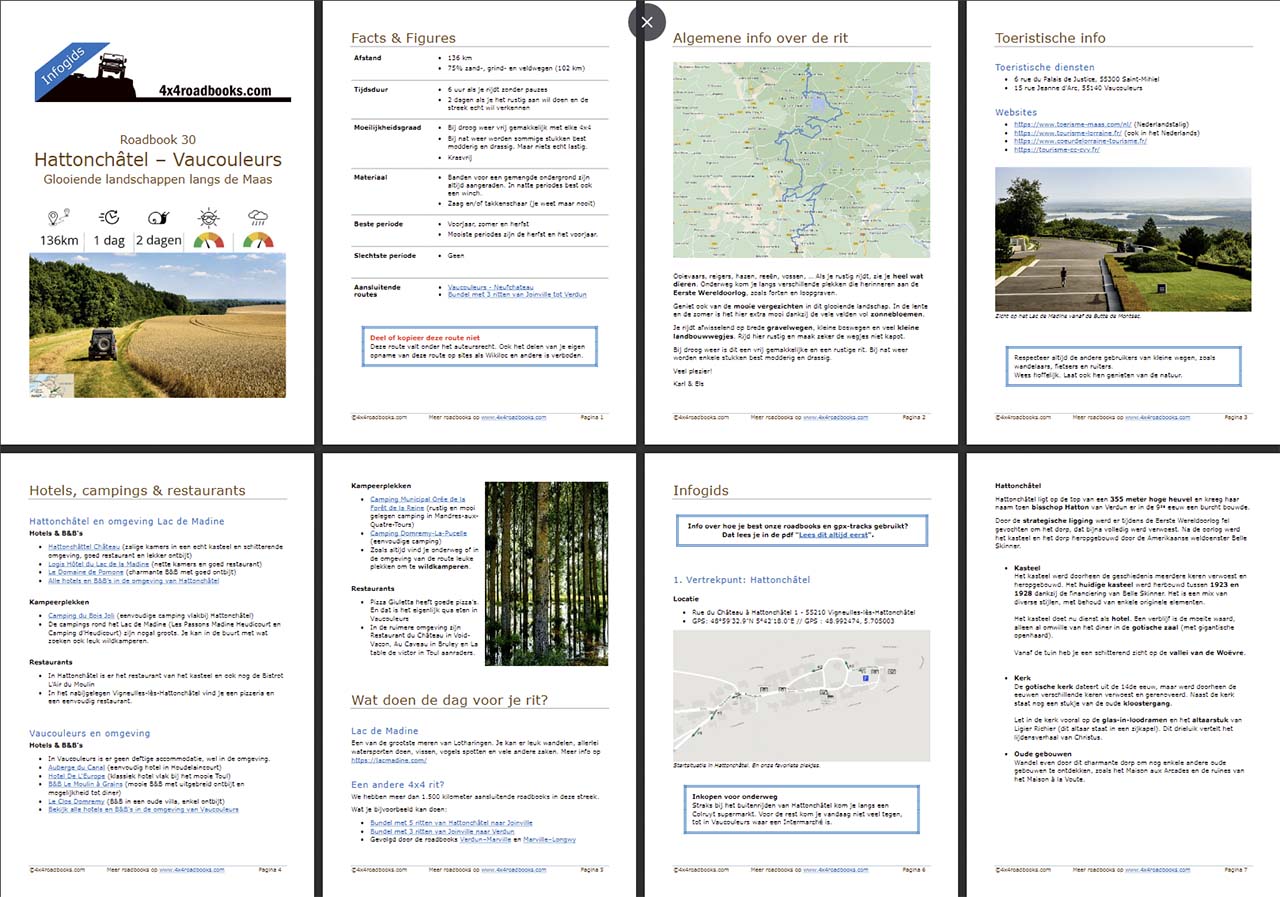Open the page 5 'Bundel met 3 ritten' Joinville–Verdun link
The width and height of the screenshot is (1280, 897).
click(x=441, y=832)
